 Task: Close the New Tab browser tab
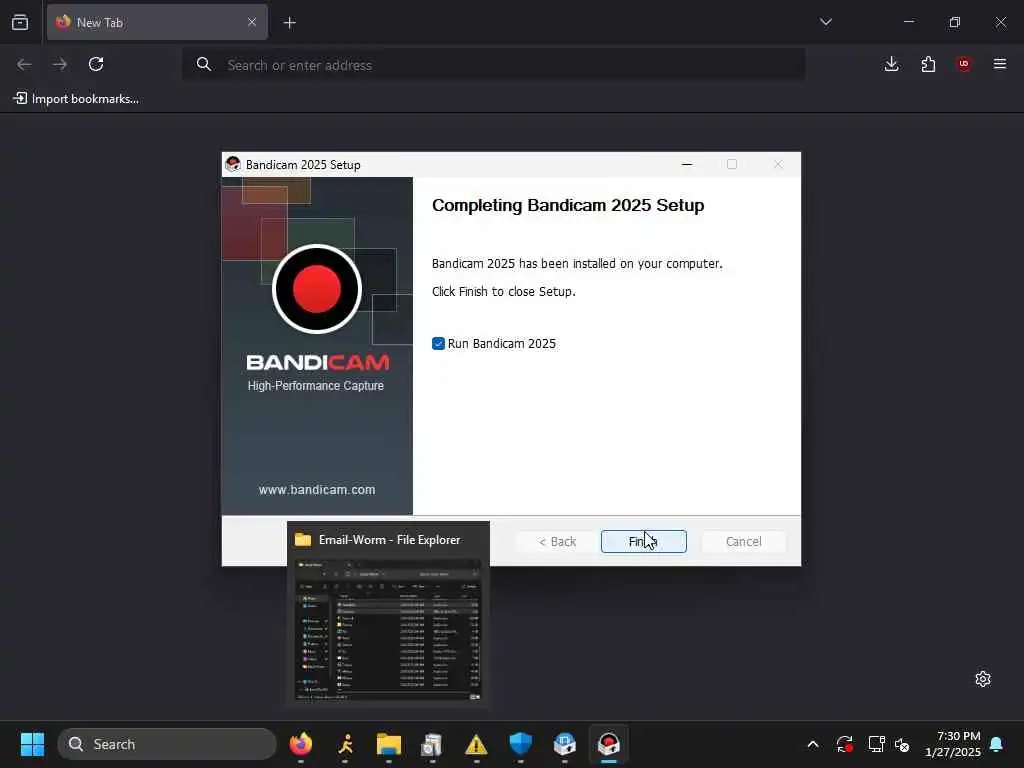252,22
